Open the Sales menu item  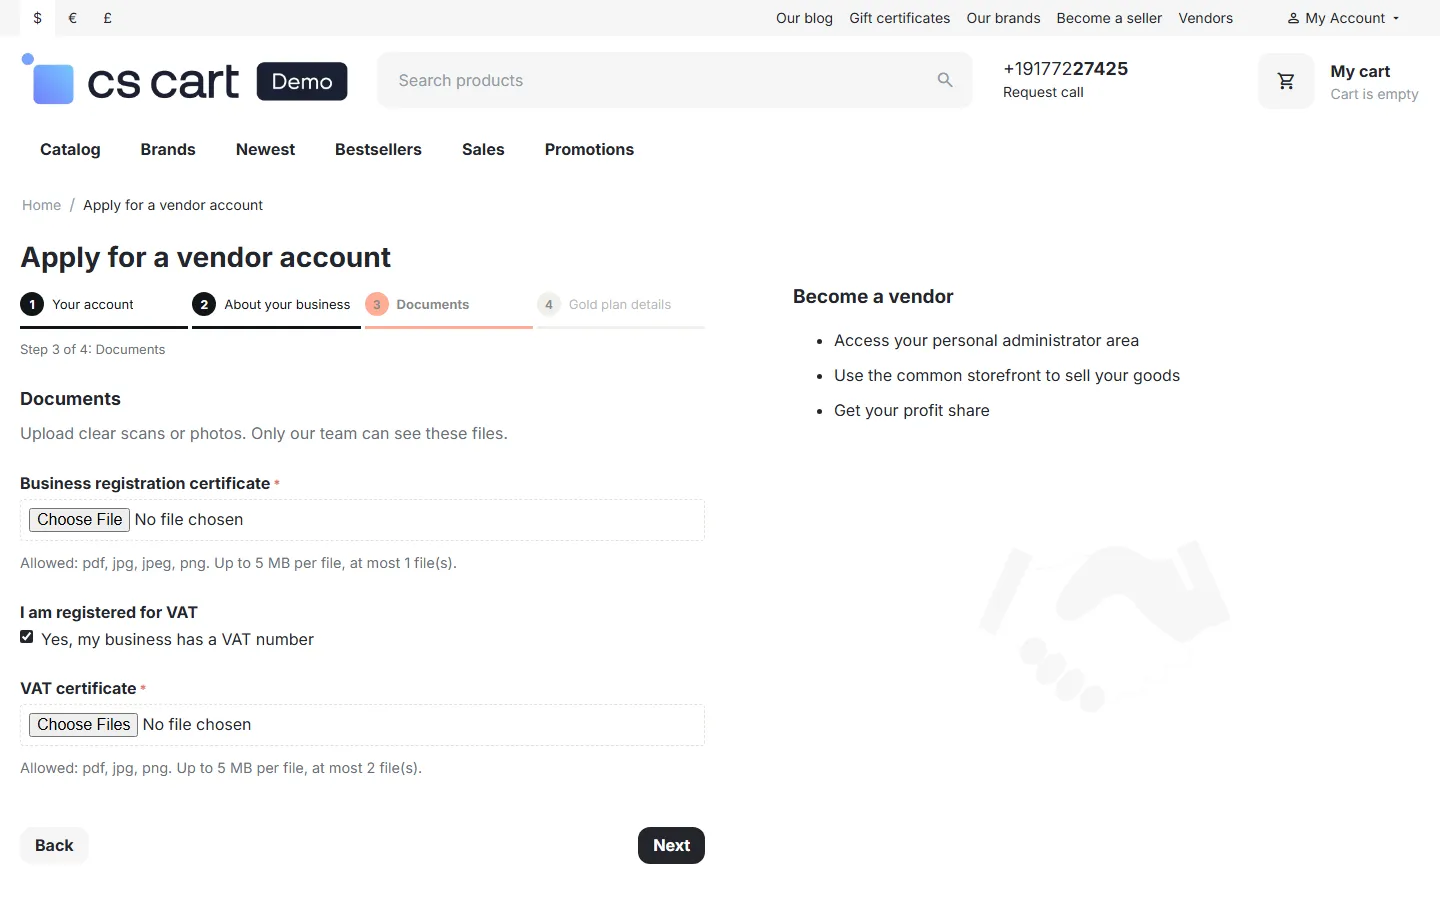tap(483, 149)
